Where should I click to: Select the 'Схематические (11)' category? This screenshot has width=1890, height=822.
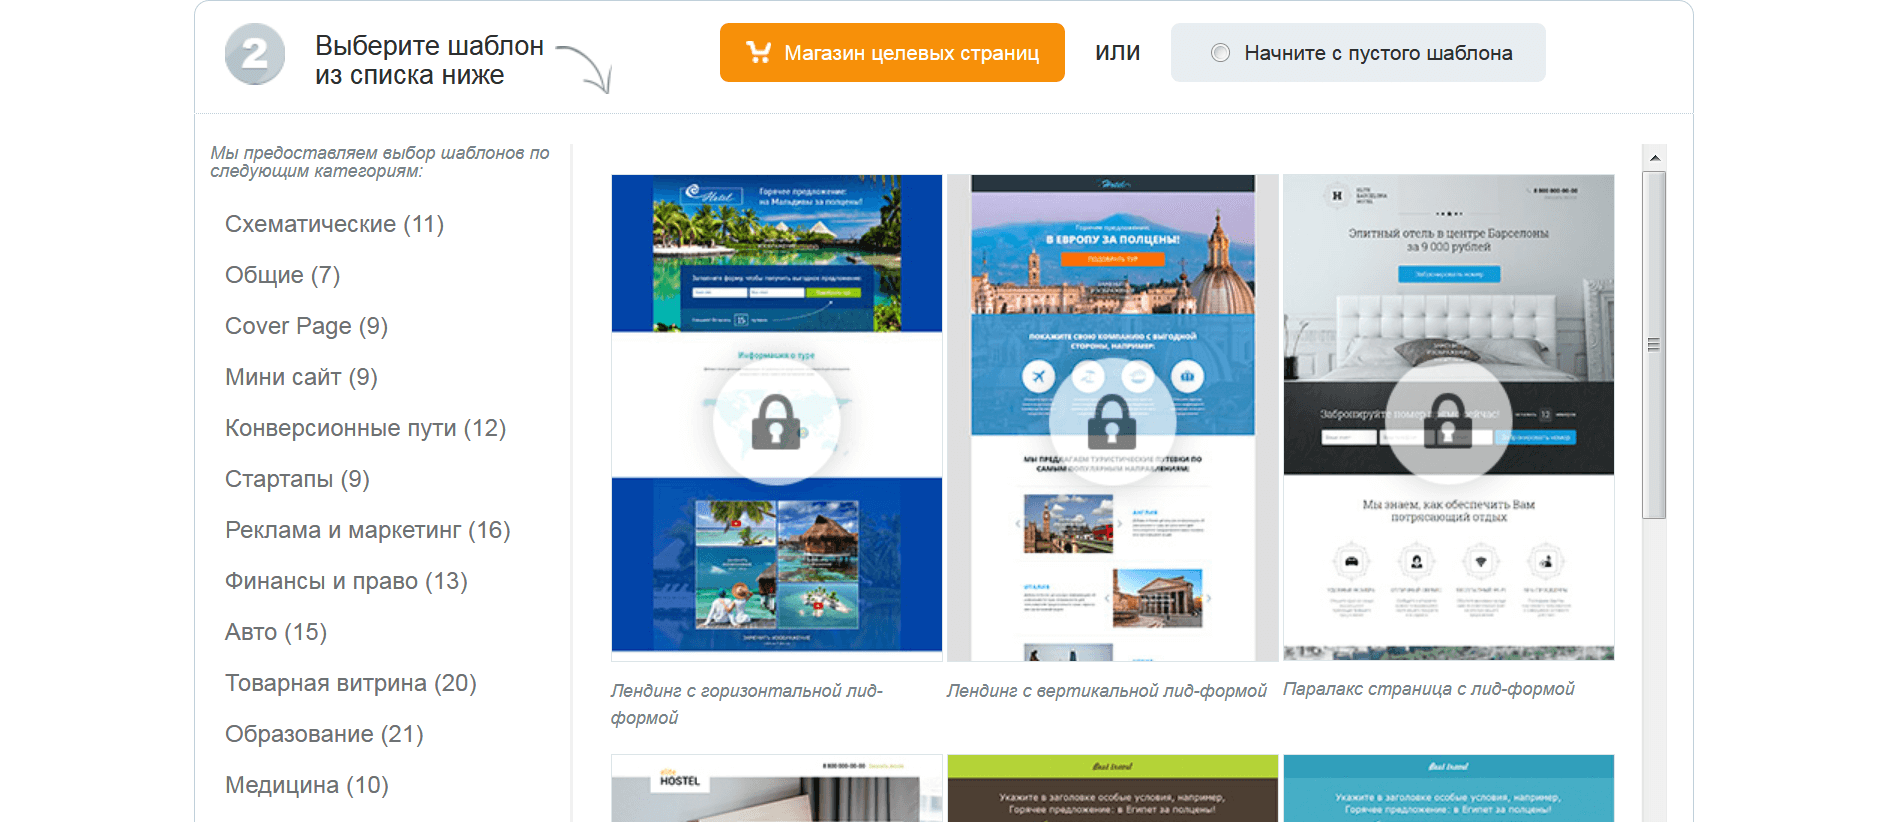pyautogui.click(x=334, y=224)
